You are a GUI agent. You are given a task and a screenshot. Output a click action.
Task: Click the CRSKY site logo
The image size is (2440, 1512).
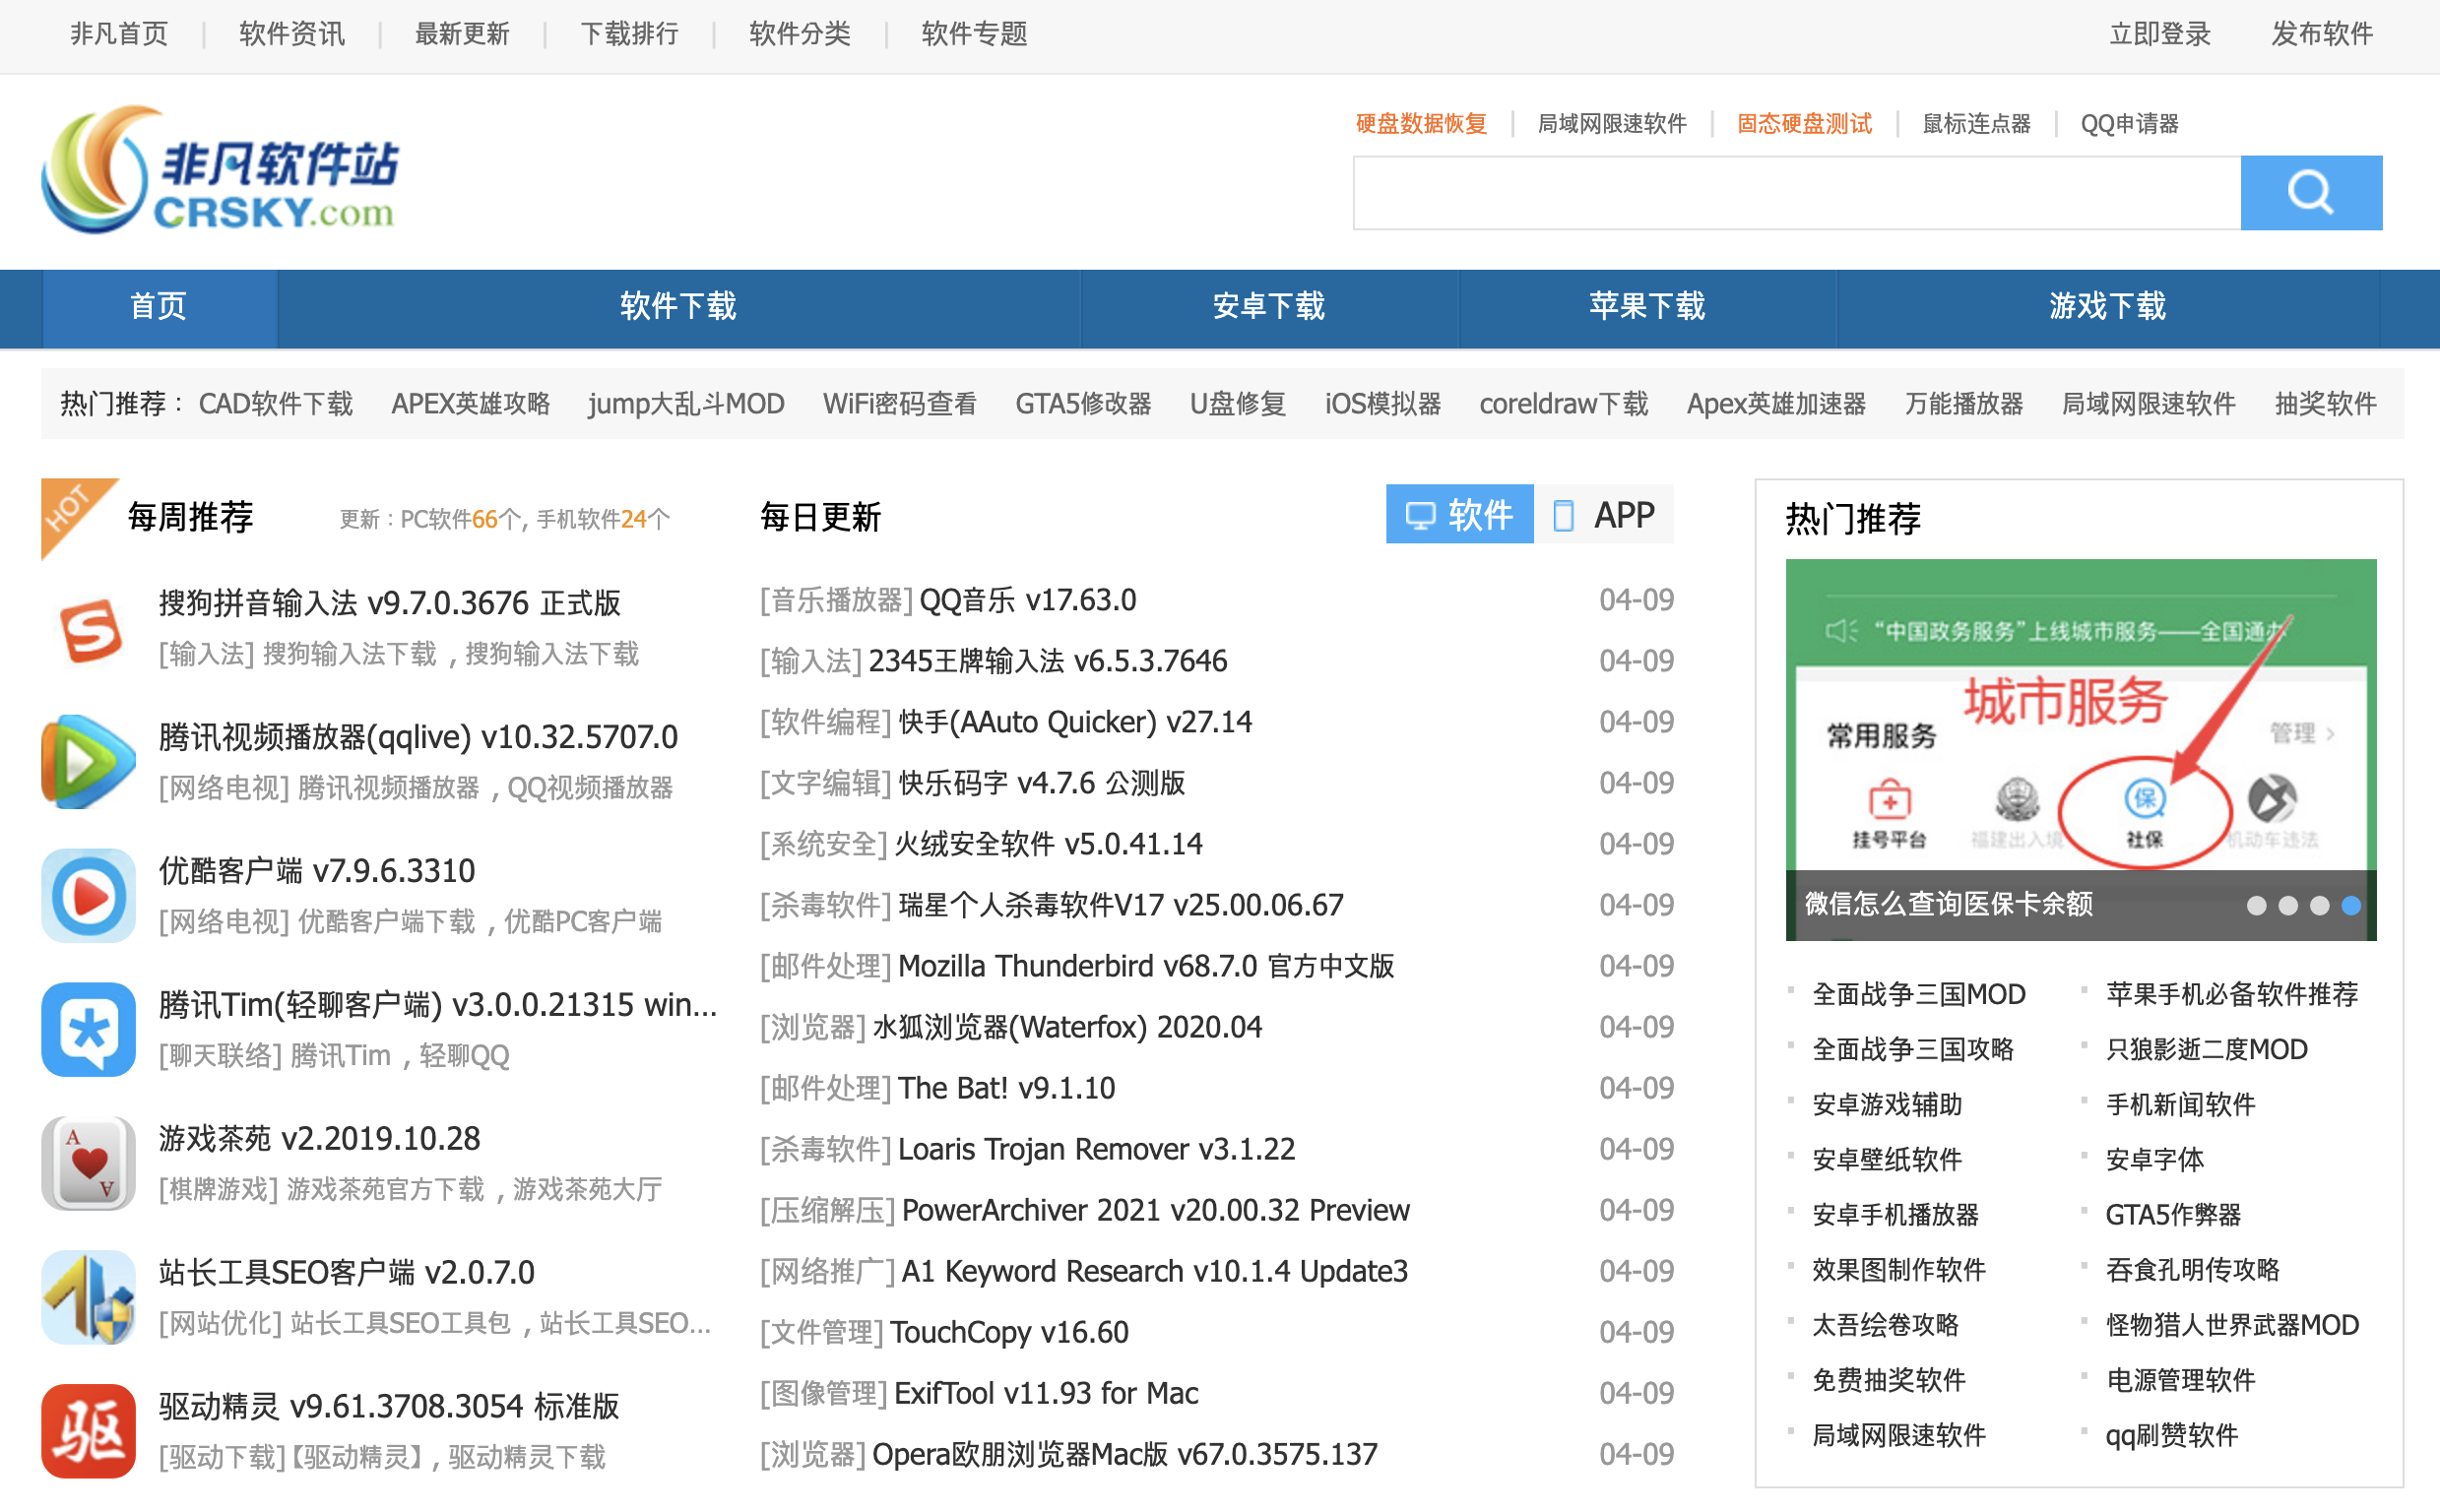[x=220, y=170]
